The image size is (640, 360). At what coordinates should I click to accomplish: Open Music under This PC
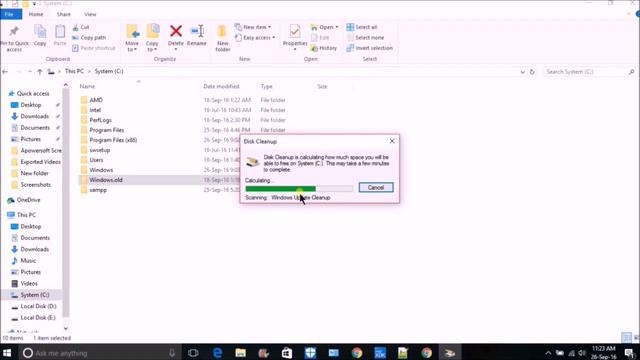point(28,260)
